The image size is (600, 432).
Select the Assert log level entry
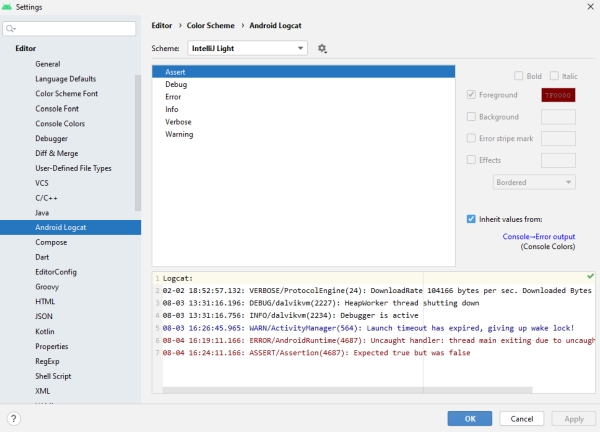(x=303, y=72)
